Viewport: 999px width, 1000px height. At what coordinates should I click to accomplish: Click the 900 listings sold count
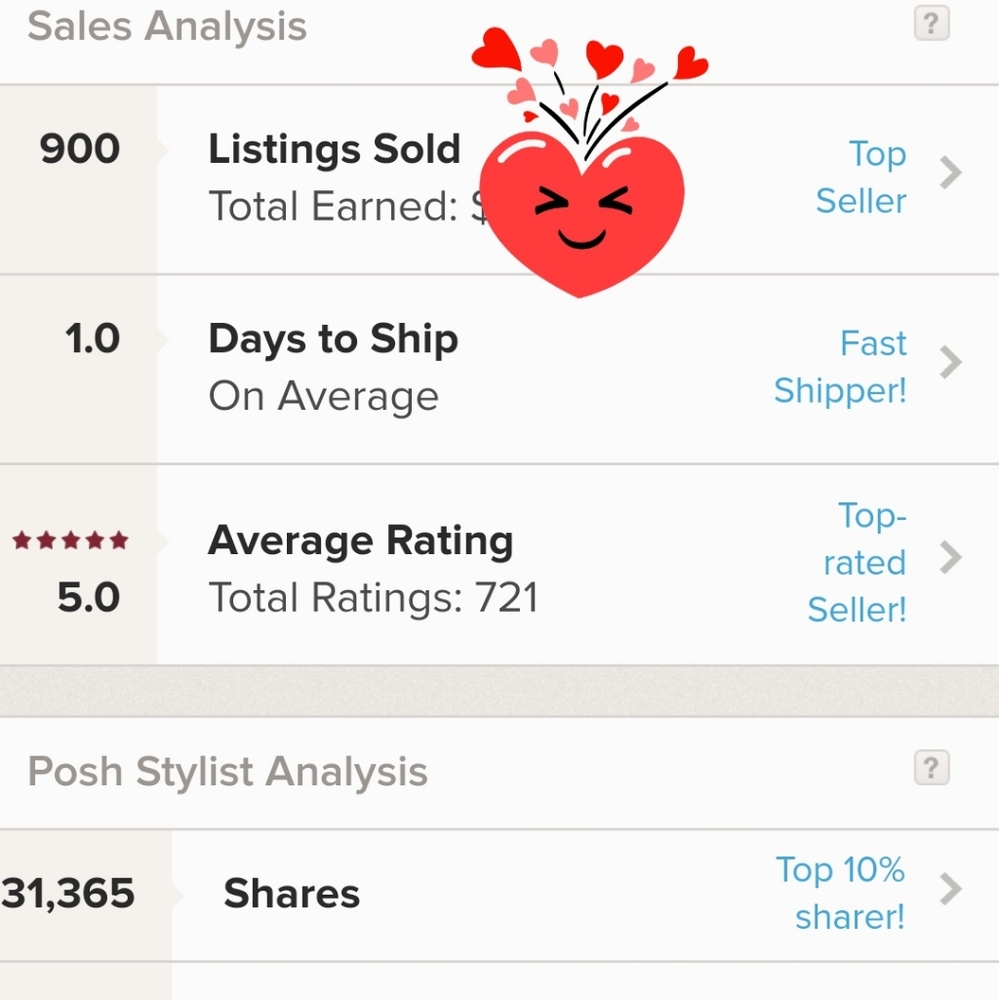tap(80, 149)
